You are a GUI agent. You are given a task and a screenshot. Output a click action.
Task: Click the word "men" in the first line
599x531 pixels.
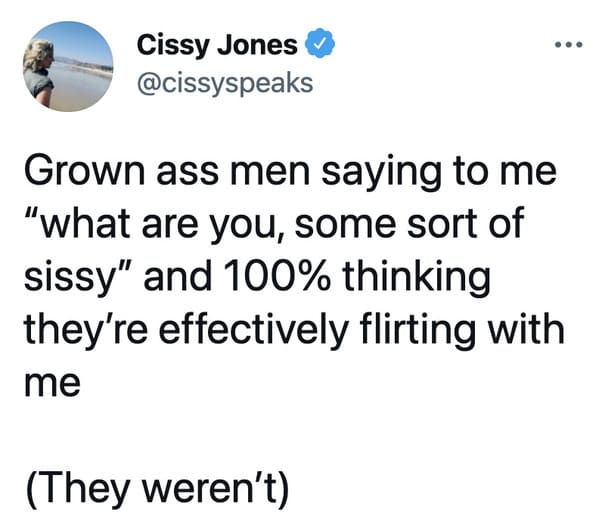coord(270,173)
